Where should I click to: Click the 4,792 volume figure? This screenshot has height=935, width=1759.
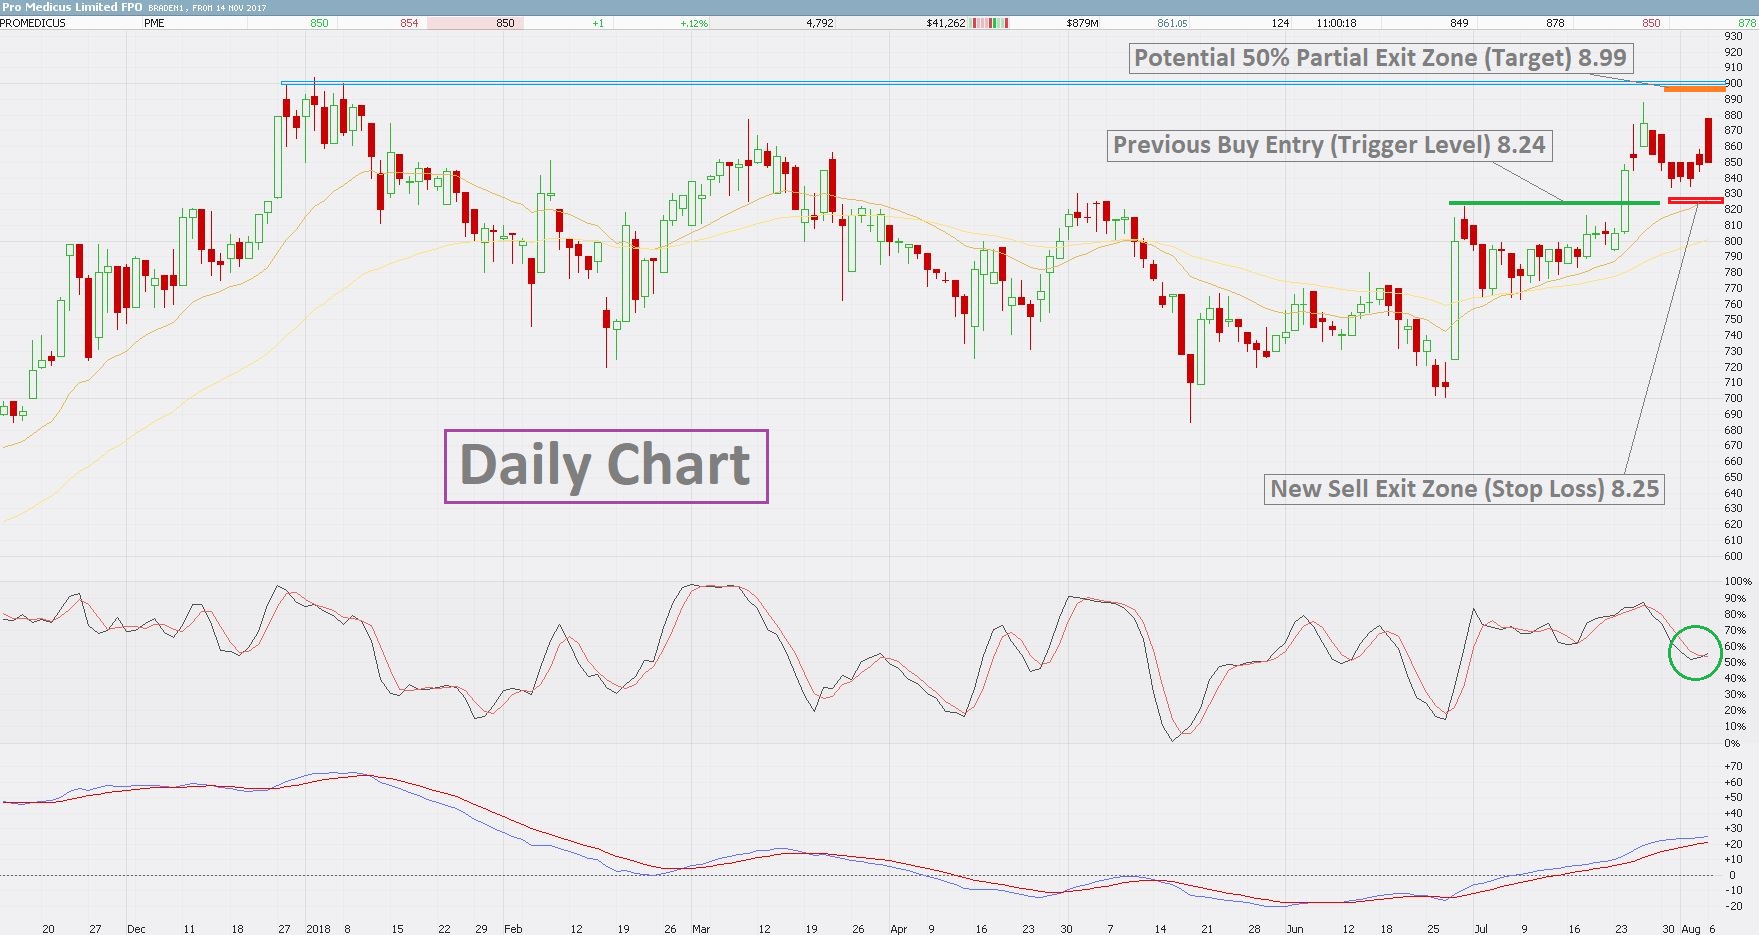(x=820, y=23)
